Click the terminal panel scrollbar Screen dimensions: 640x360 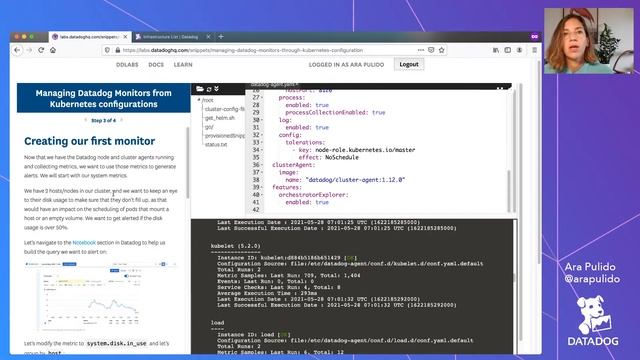515,278
